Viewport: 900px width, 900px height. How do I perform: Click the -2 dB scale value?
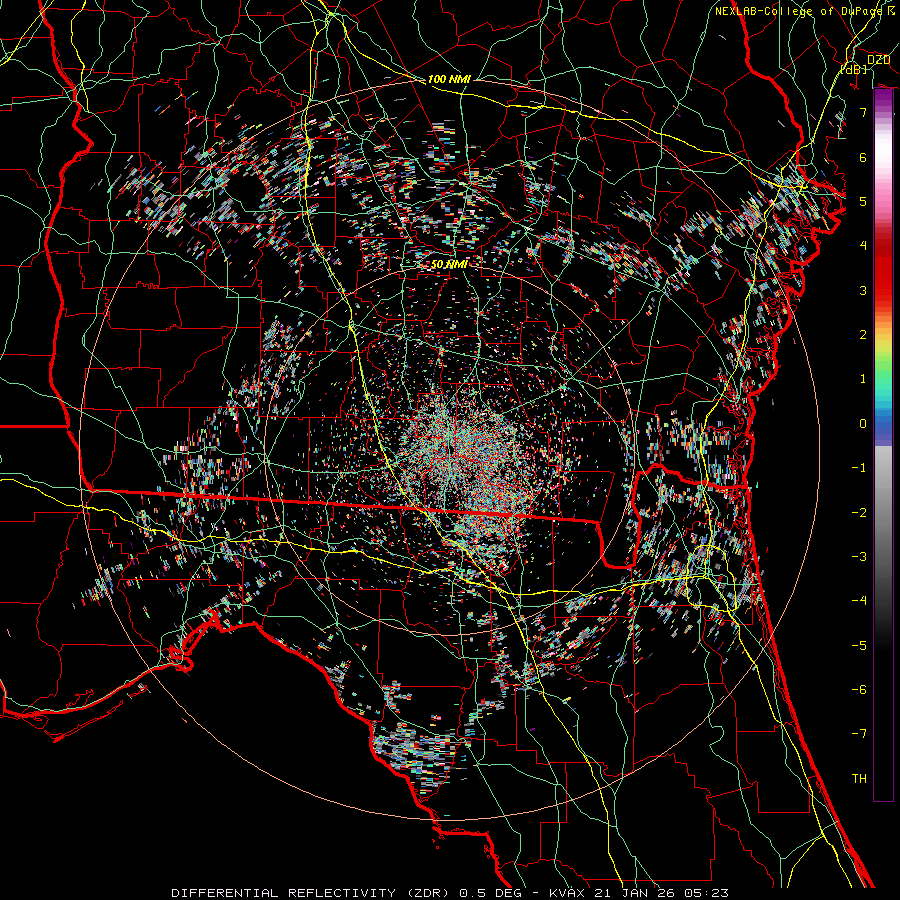tap(859, 513)
